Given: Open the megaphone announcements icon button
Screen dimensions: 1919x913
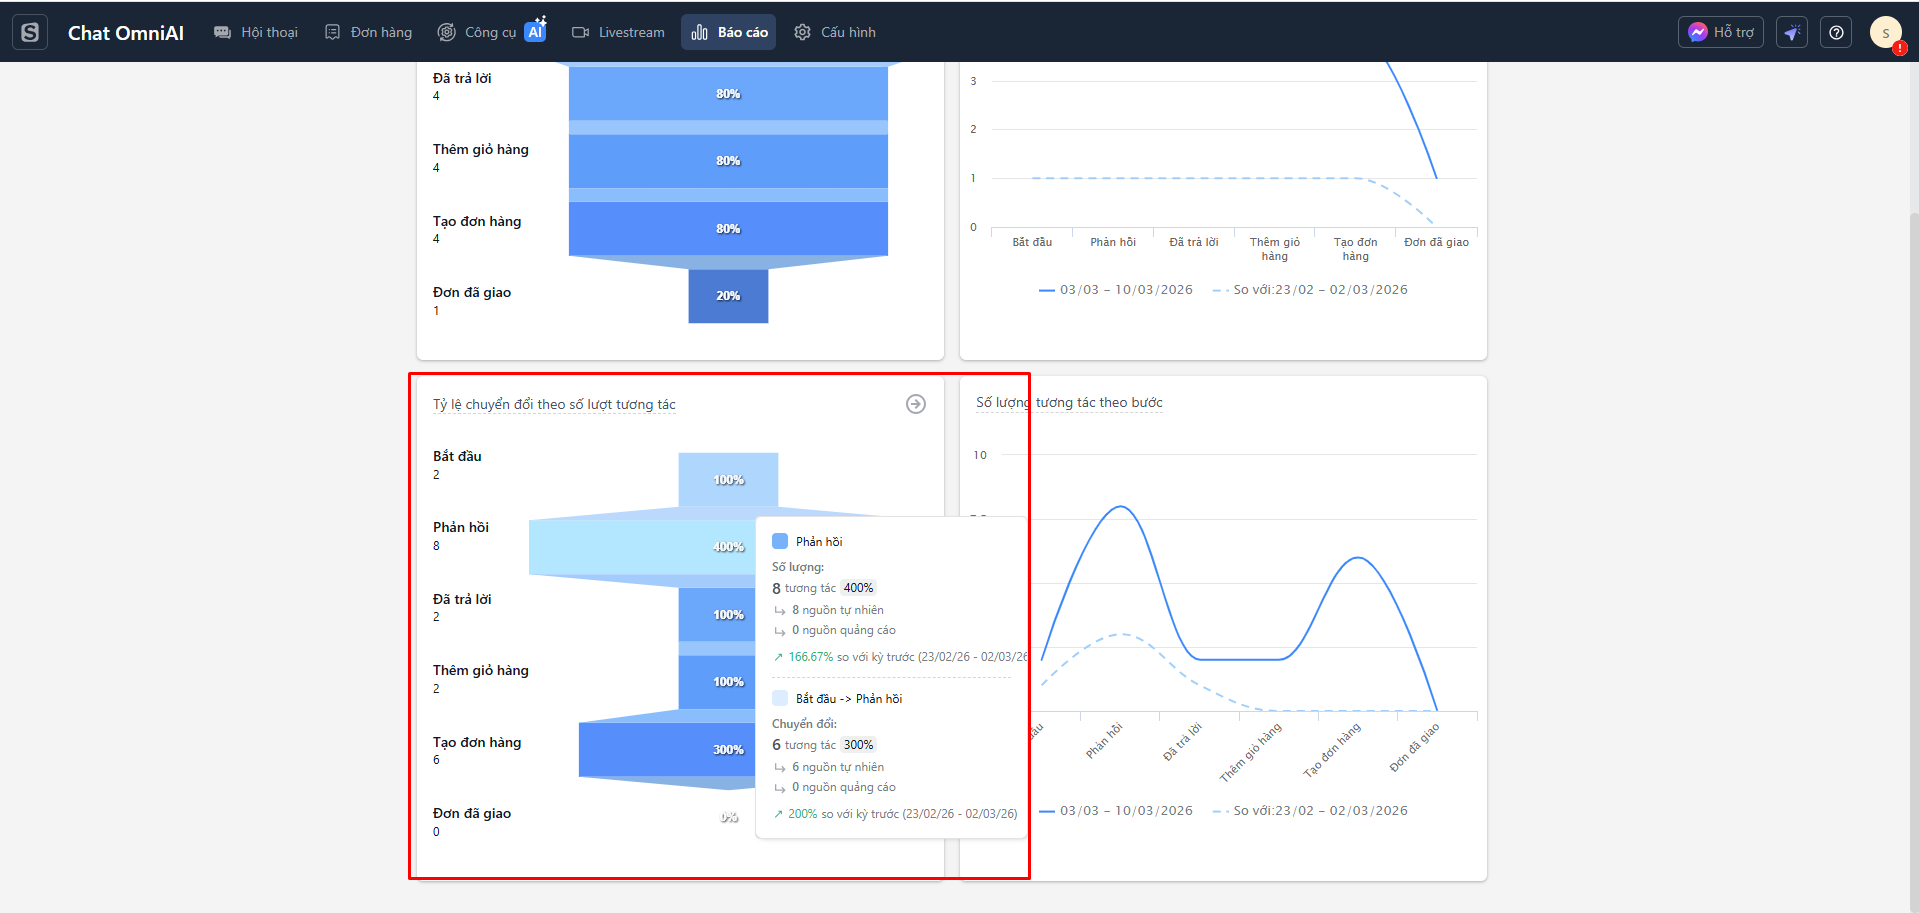Looking at the screenshot, I should (1792, 32).
